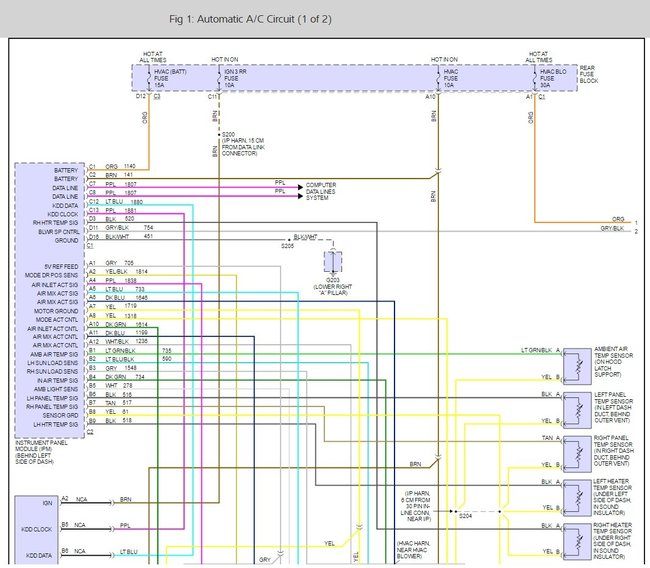Click the IGN 3 RR 10A fuse symbol

[219, 78]
